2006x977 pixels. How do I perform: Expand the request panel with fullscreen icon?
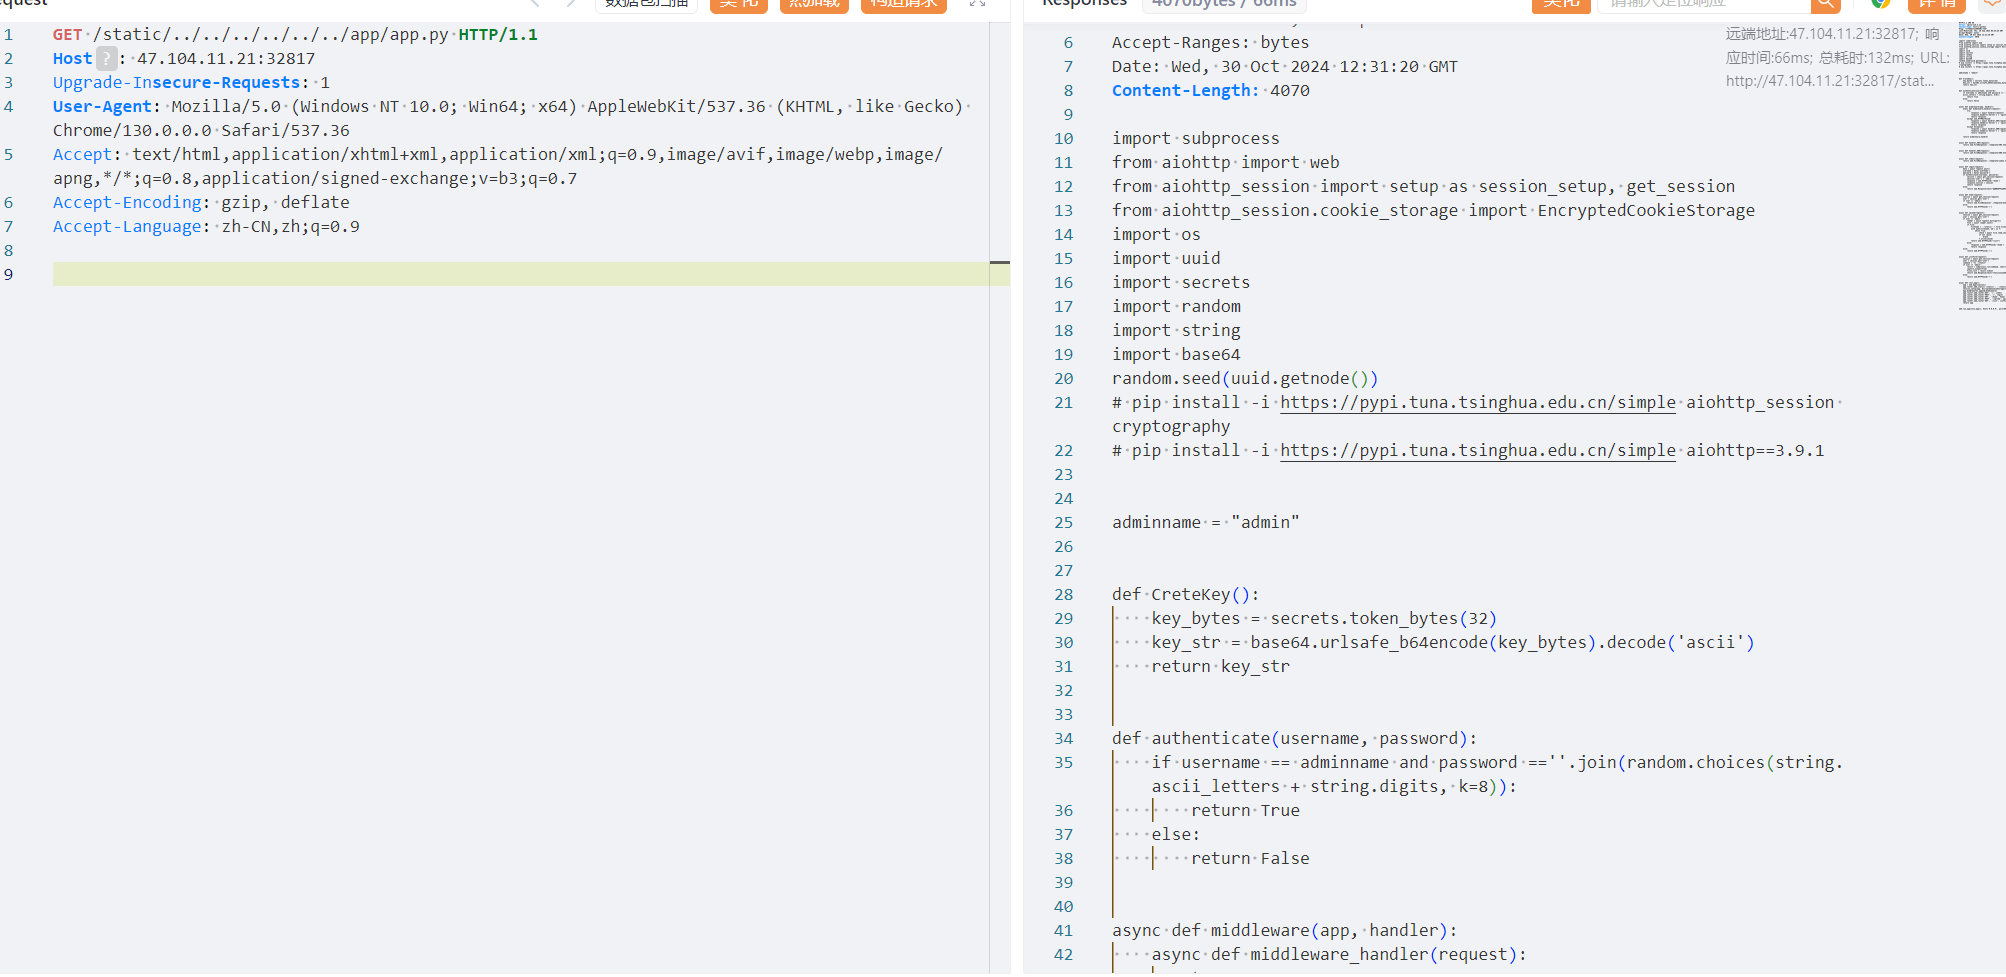[x=977, y=4]
